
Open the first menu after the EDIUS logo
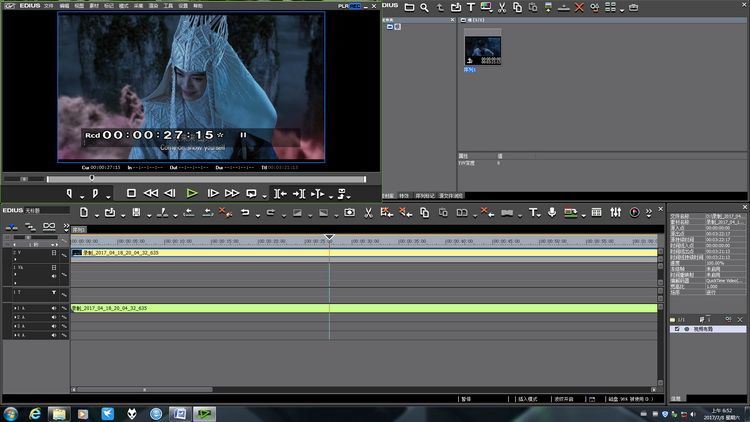coord(49,6)
